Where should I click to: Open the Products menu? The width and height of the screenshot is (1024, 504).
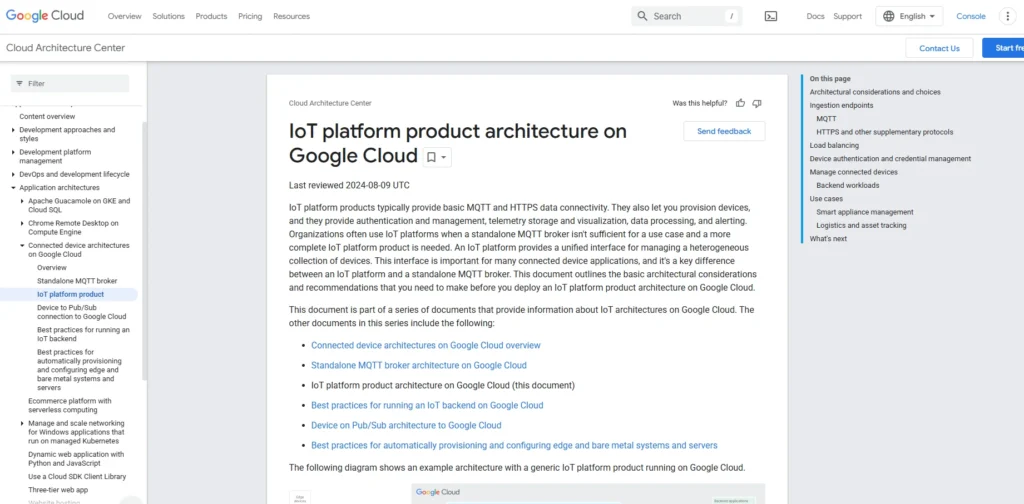pyautogui.click(x=212, y=16)
